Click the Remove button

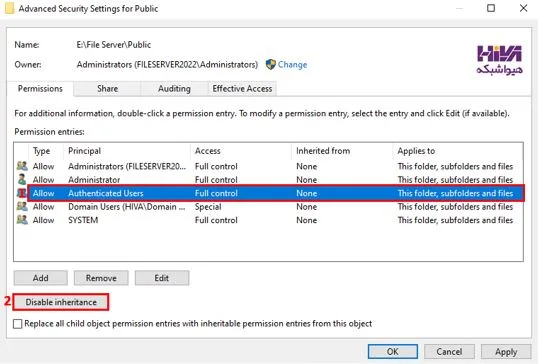click(x=101, y=278)
